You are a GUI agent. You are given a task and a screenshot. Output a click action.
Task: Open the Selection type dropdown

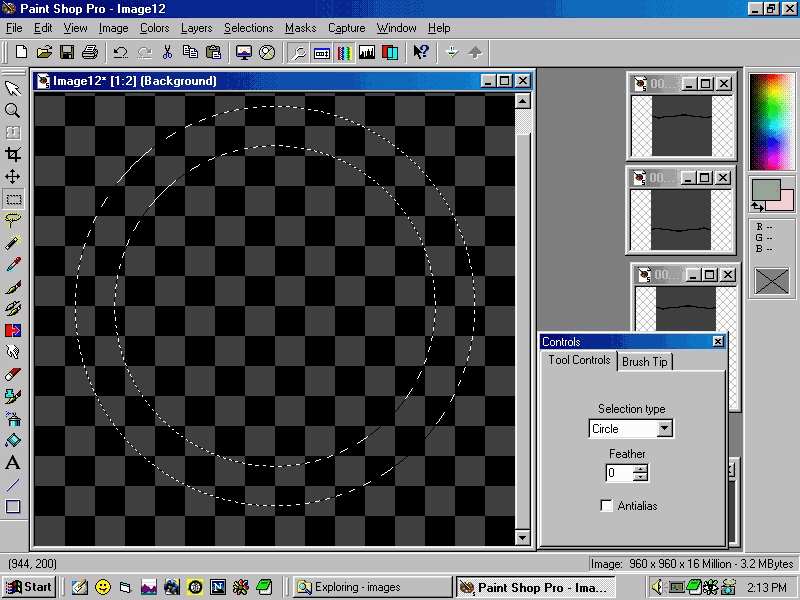664,429
